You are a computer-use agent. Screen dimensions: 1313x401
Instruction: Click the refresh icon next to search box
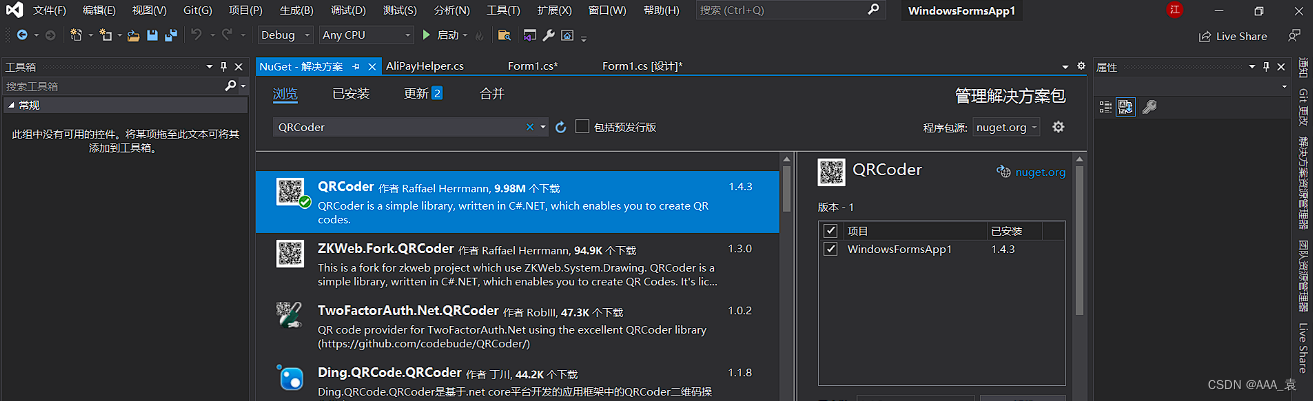pos(561,127)
